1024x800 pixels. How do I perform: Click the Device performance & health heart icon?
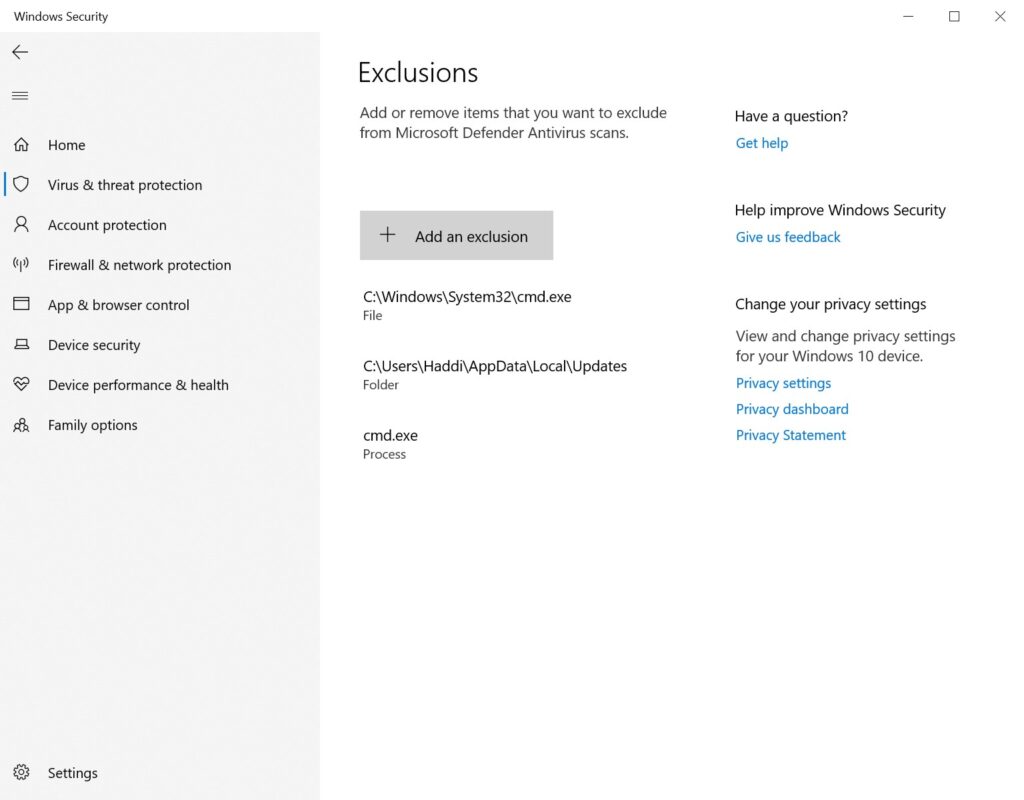tap(21, 385)
